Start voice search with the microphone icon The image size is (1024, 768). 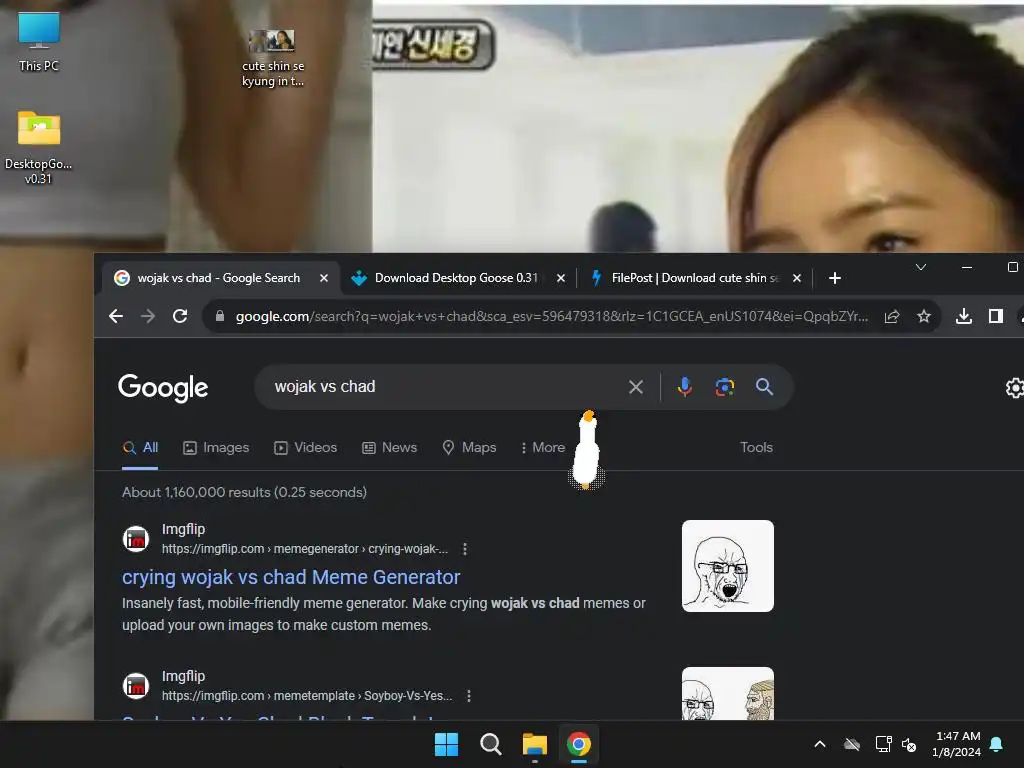pos(684,387)
